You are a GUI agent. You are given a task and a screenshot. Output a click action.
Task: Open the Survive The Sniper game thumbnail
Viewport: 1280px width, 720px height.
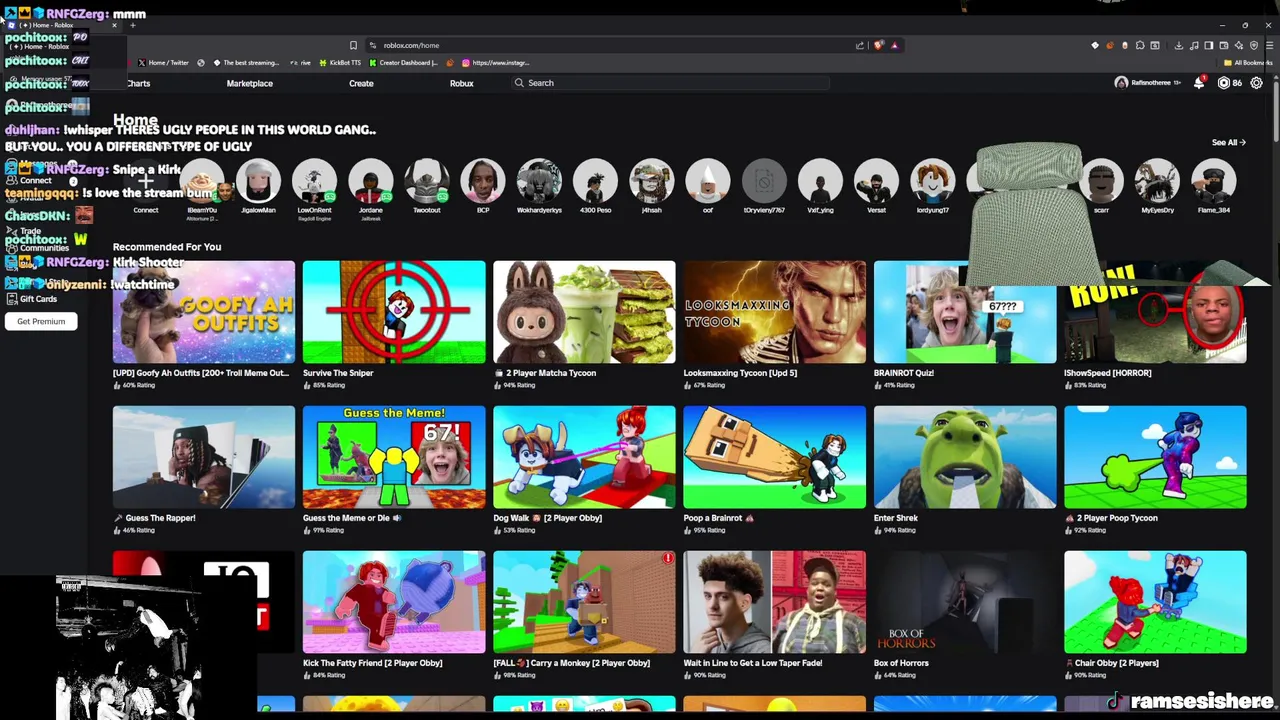(394, 312)
